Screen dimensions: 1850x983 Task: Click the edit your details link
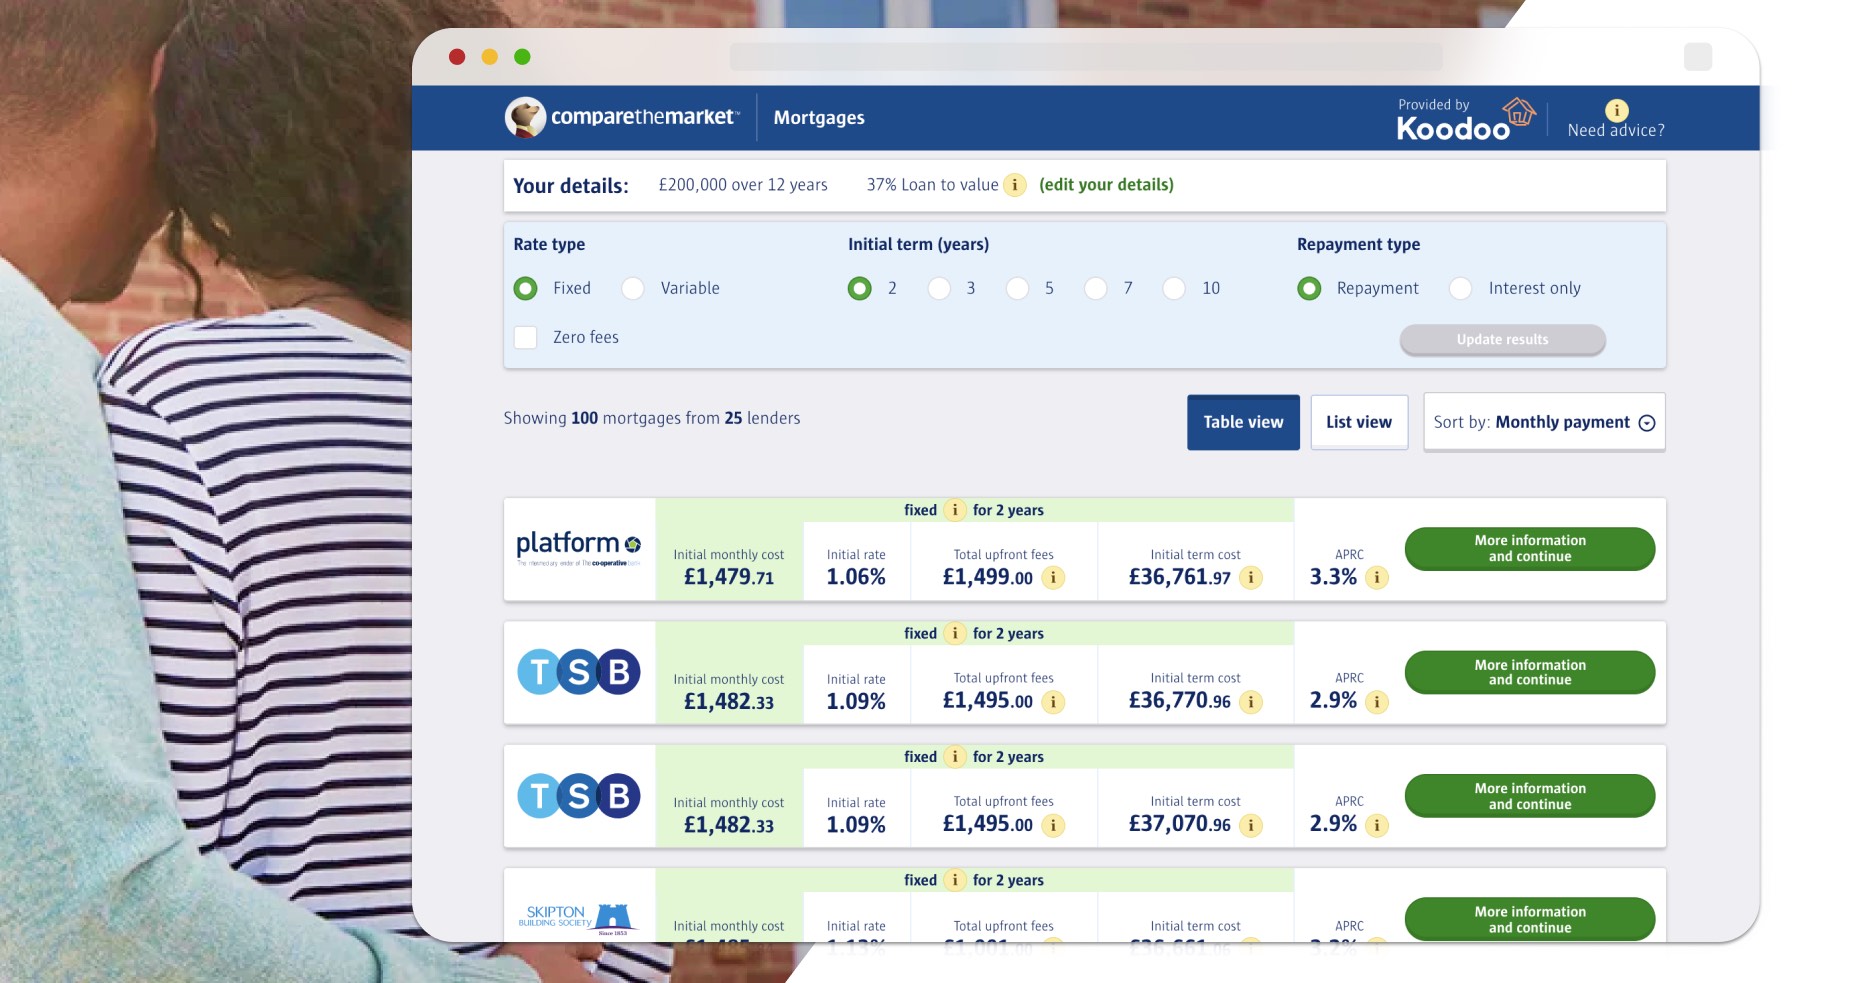click(x=1106, y=185)
